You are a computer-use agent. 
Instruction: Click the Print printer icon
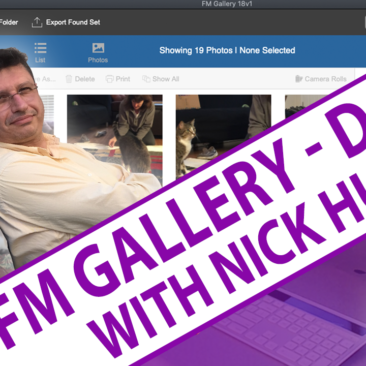point(109,79)
